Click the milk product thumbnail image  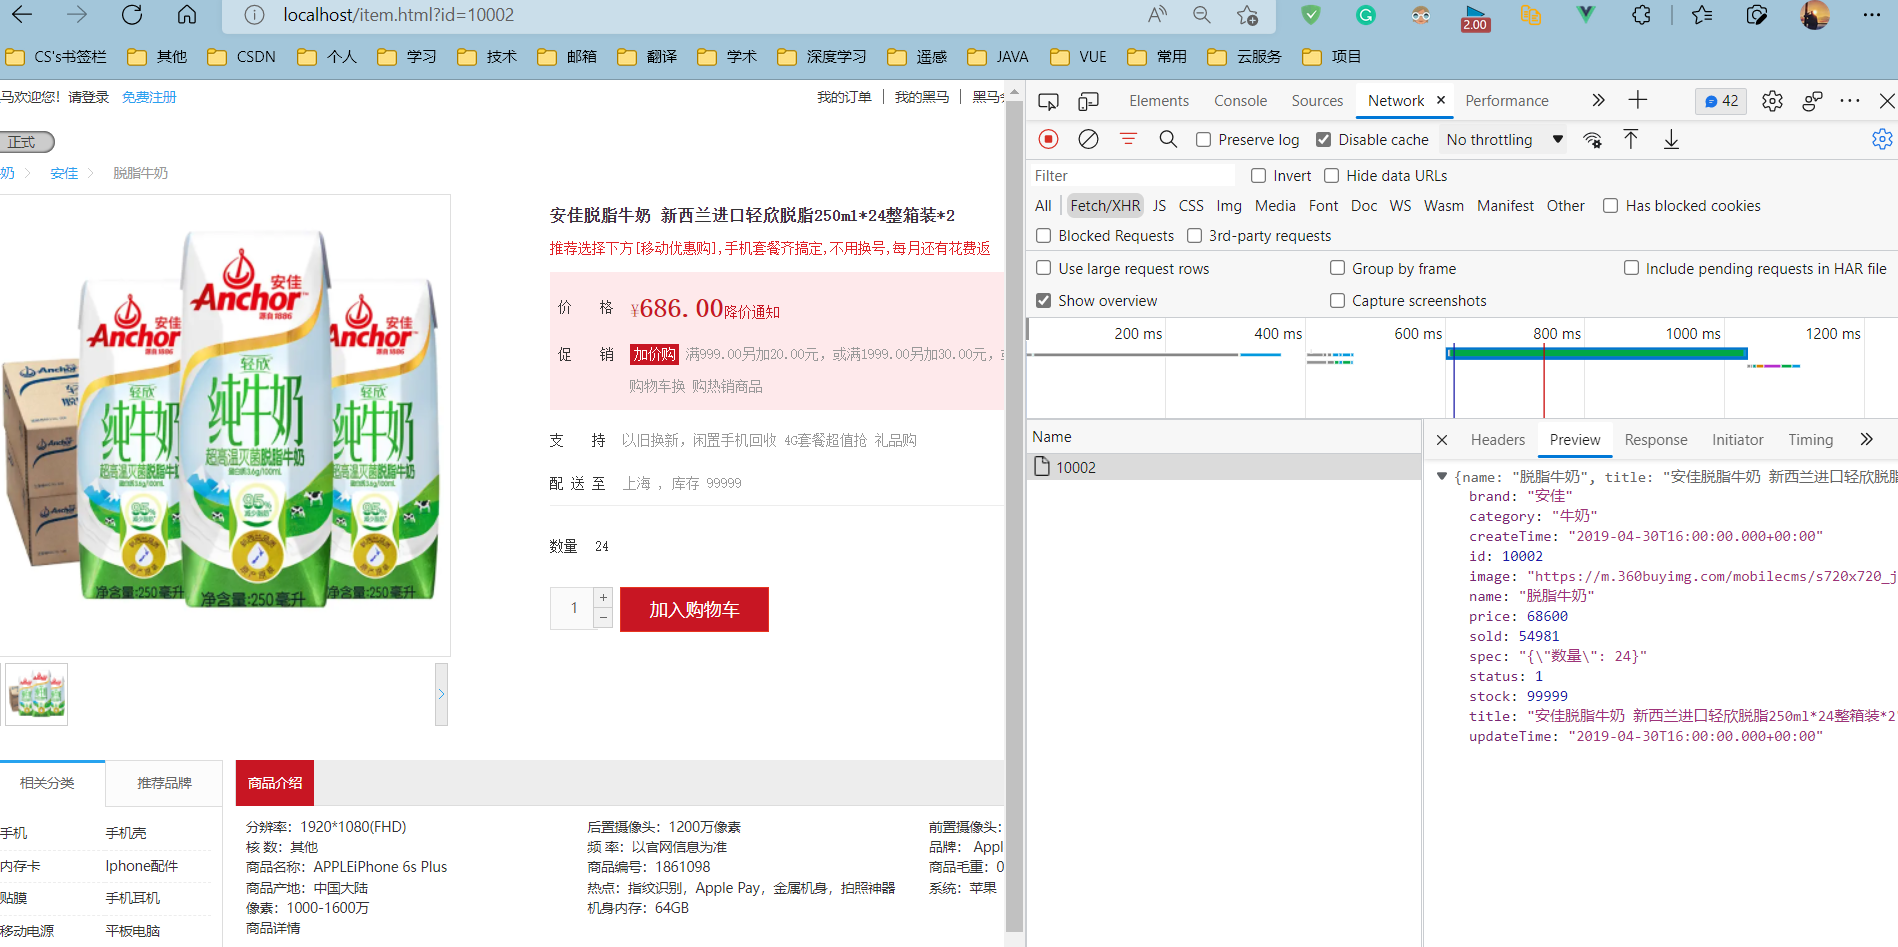coord(37,694)
